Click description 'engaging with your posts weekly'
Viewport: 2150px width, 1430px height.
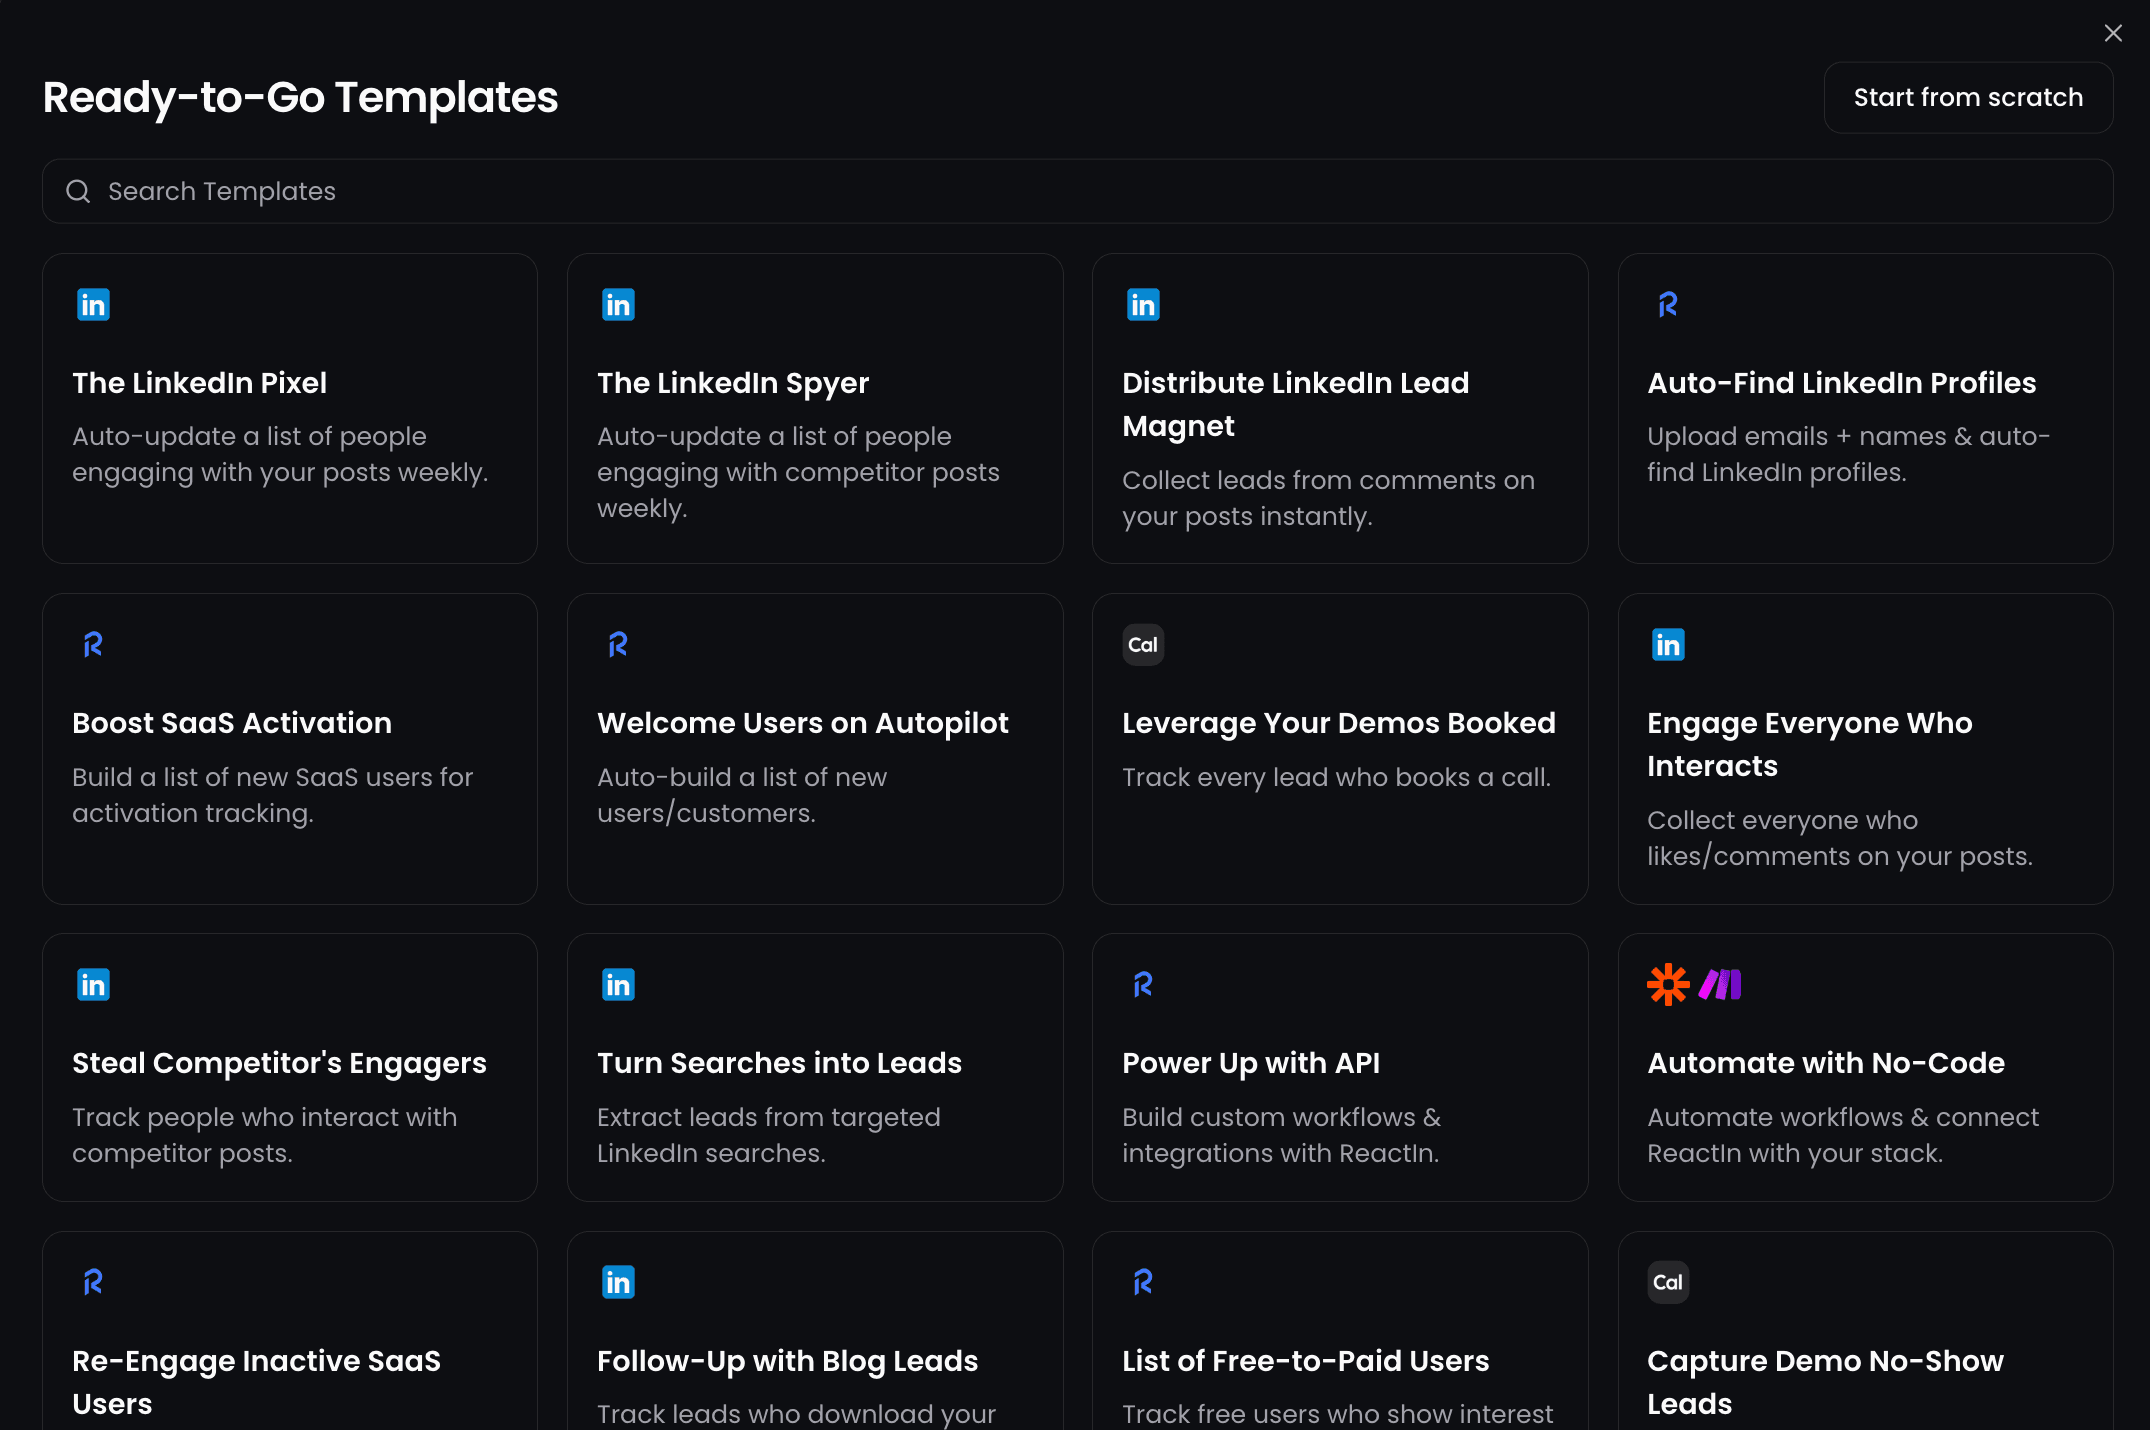[x=280, y=455]
